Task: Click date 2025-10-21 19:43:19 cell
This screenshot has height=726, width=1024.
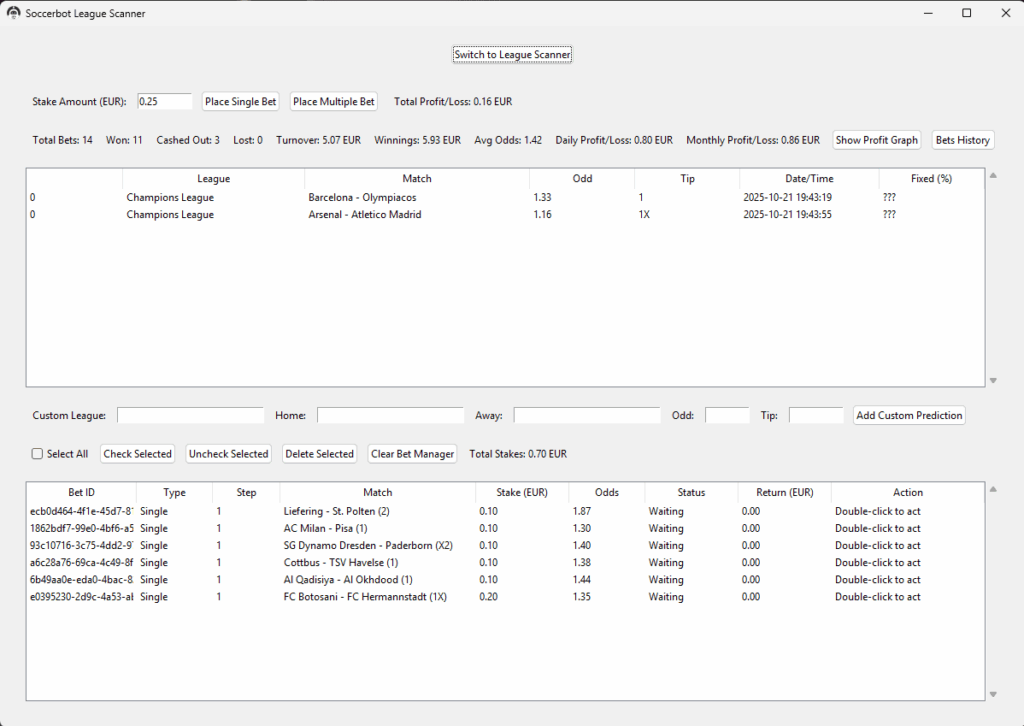Action: tap(787, 197)
